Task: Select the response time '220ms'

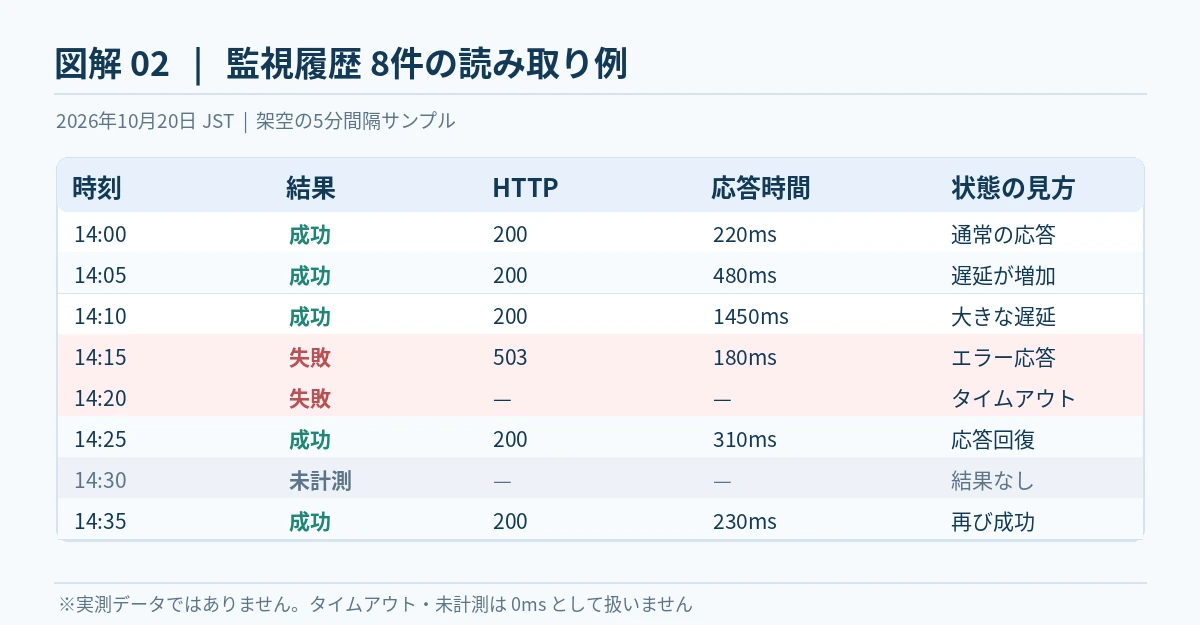Action: [x=745, y=235]
